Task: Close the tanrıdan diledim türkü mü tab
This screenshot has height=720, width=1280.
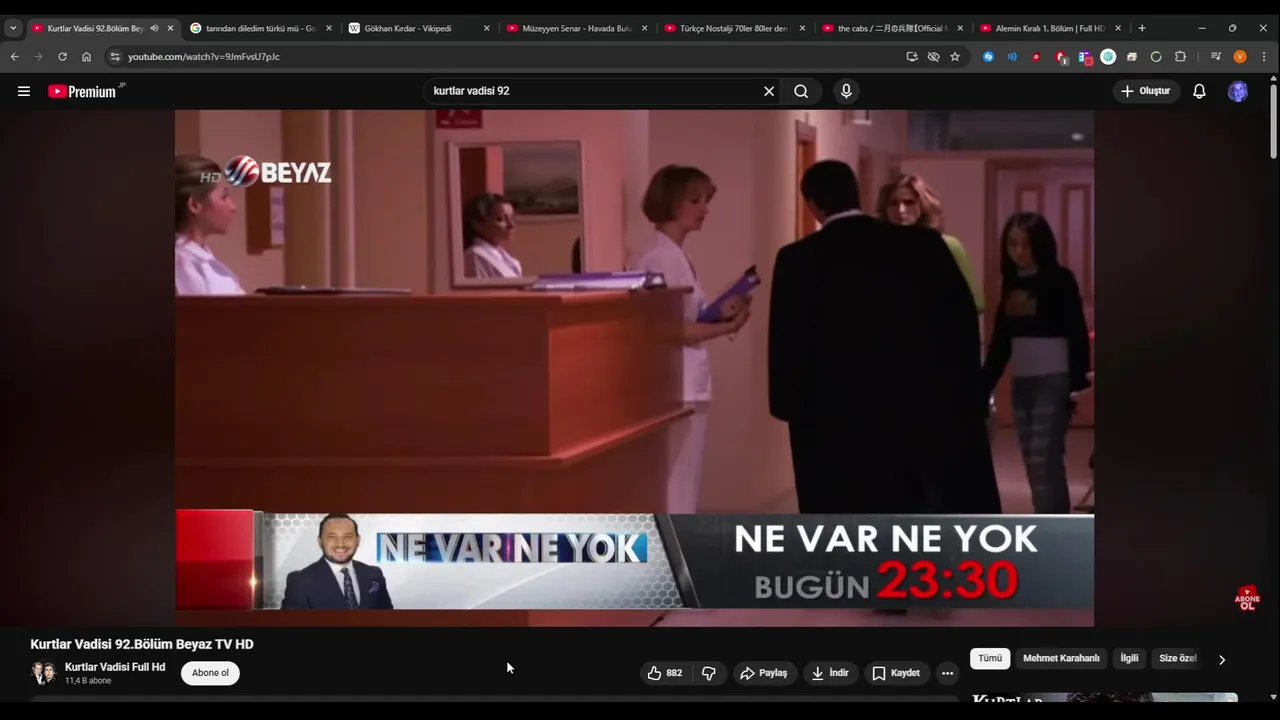Action: coord(329,28)
